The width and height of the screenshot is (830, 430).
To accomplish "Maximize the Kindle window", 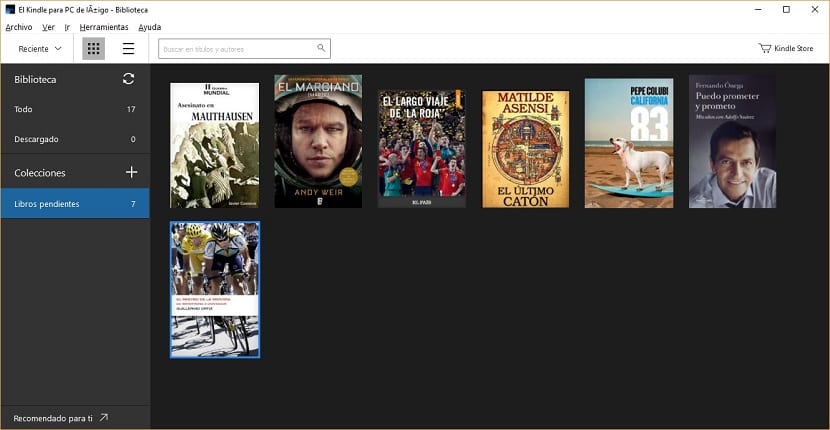I will coord(786,10).
